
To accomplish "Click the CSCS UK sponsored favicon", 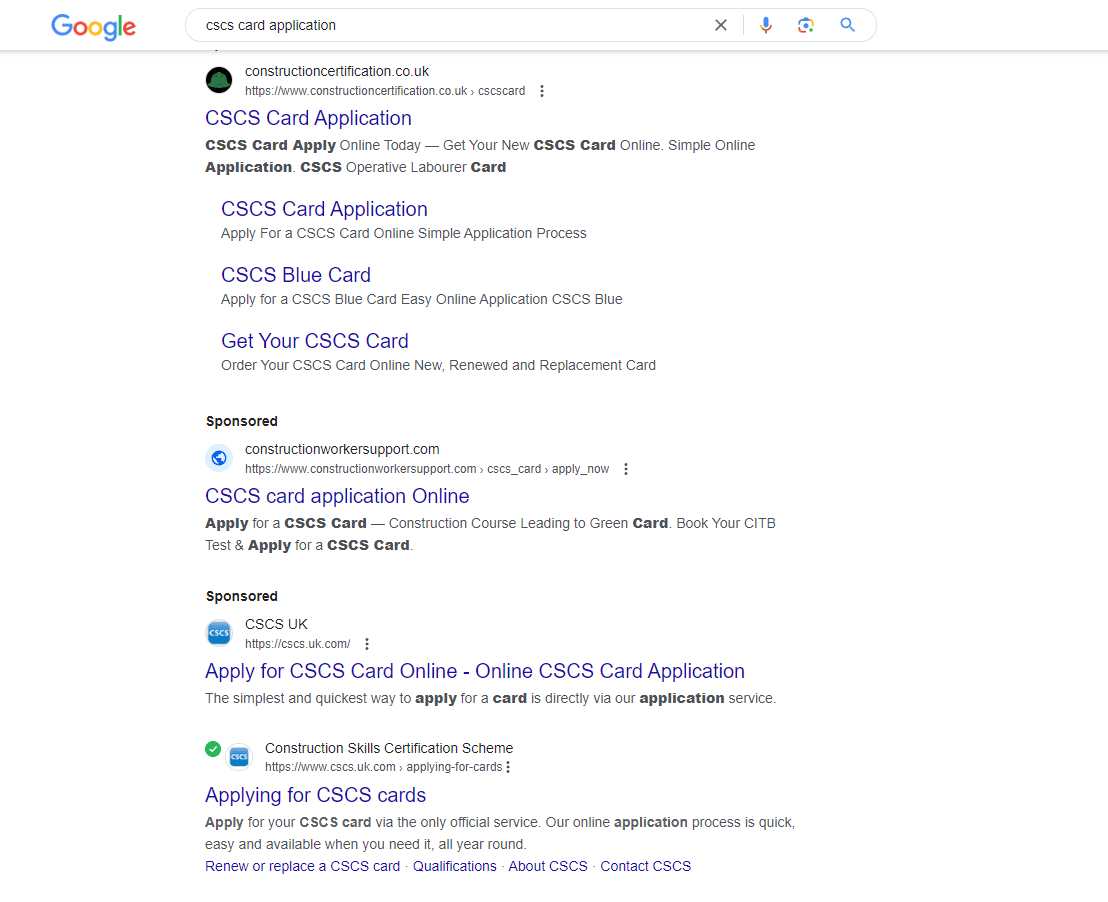I will (219, 633).
